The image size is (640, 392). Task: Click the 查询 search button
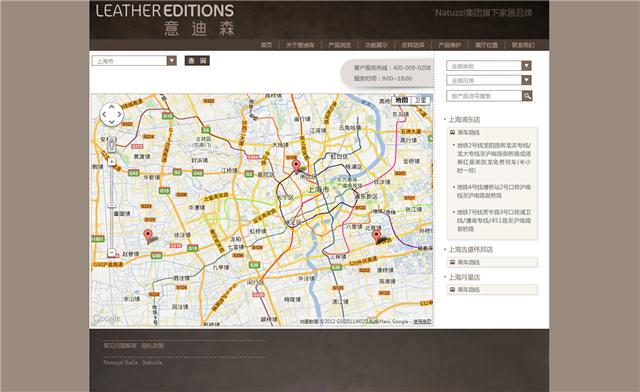coord(197,61)
